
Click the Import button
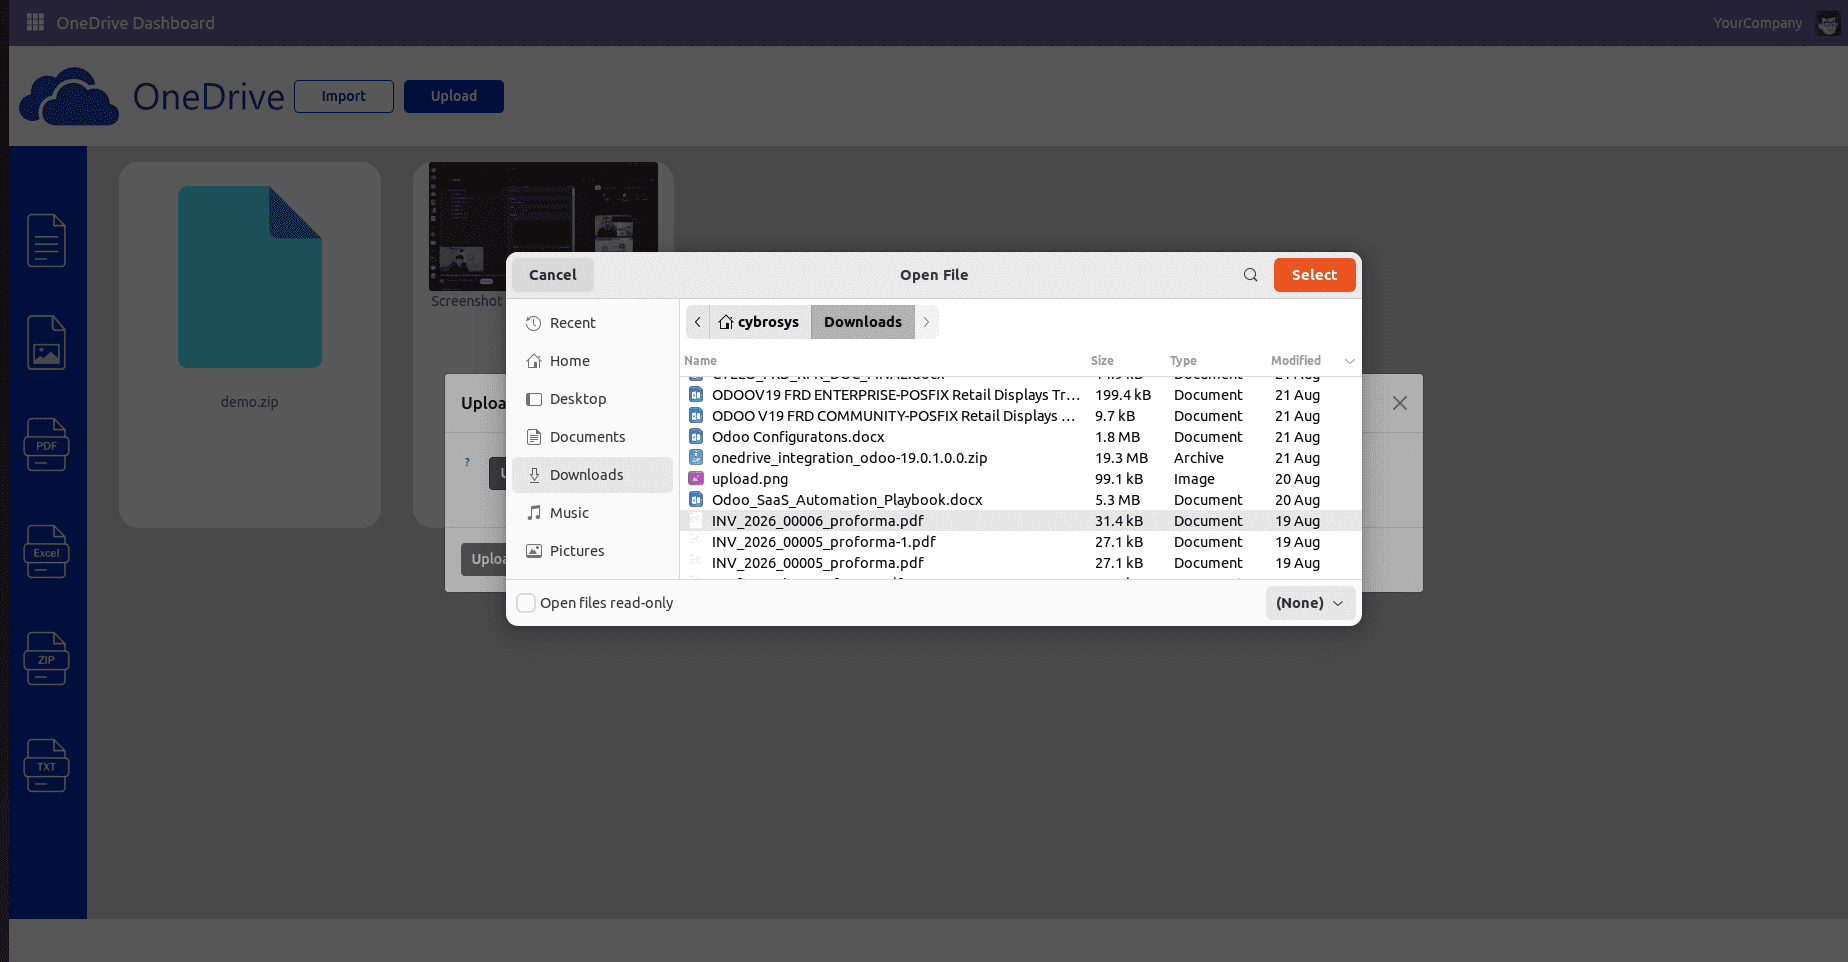point(344,96)
